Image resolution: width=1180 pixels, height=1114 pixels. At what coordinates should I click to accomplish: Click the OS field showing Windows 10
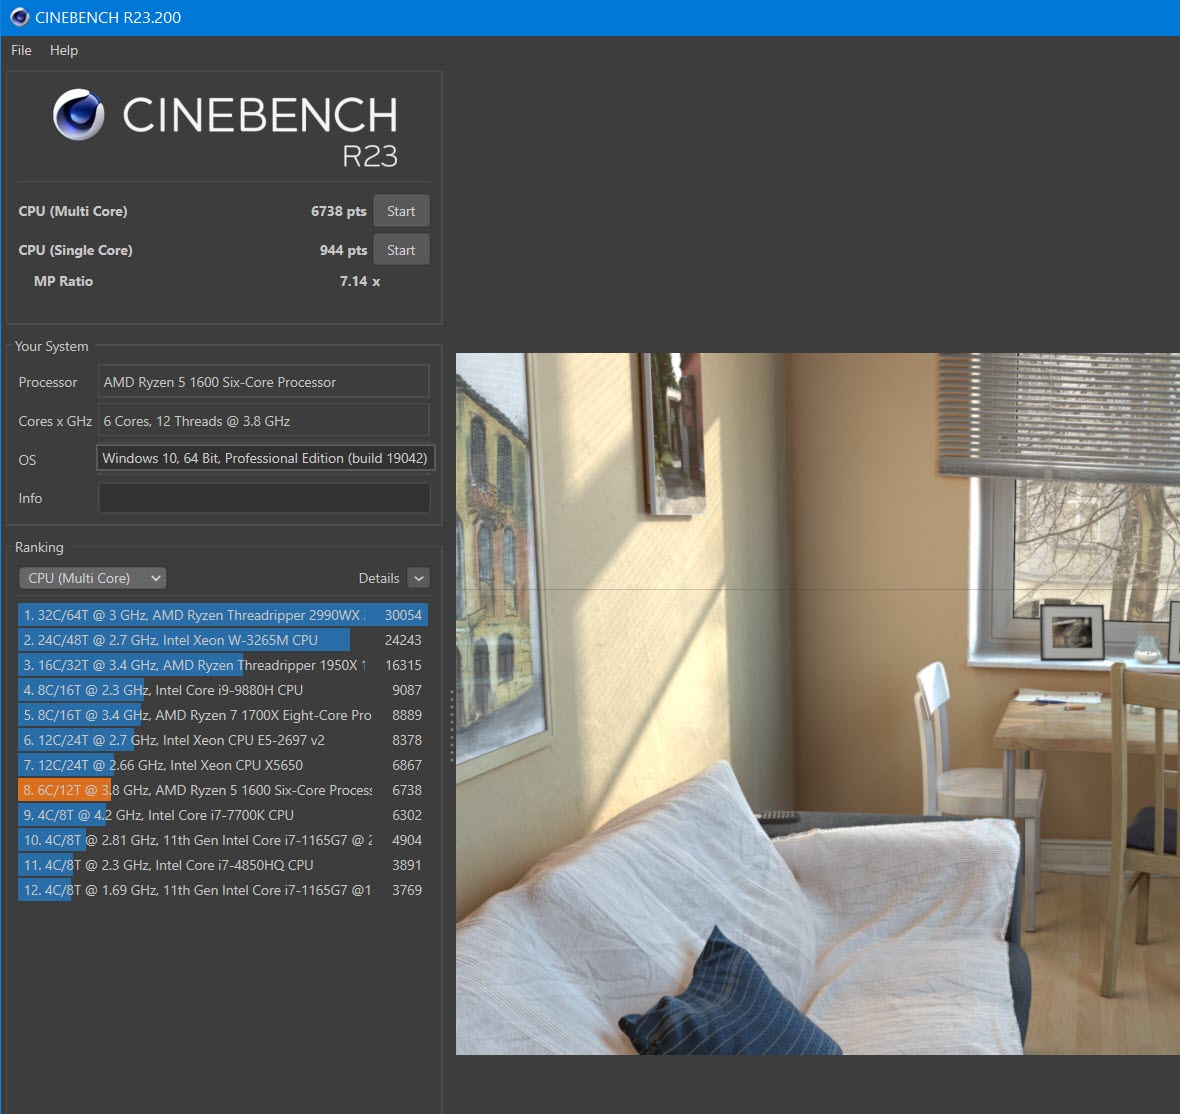click(x=266, y=458)
